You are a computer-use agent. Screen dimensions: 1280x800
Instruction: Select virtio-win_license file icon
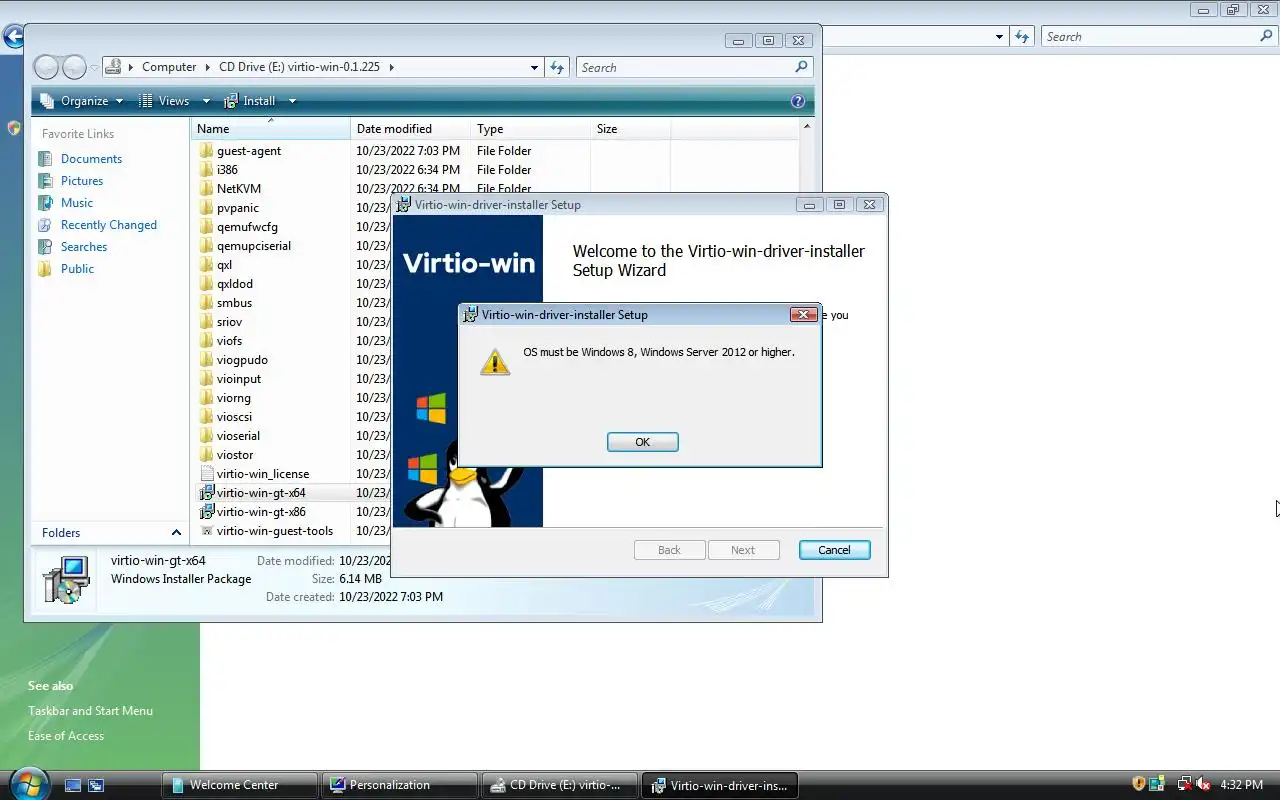(x=206, y=474)
